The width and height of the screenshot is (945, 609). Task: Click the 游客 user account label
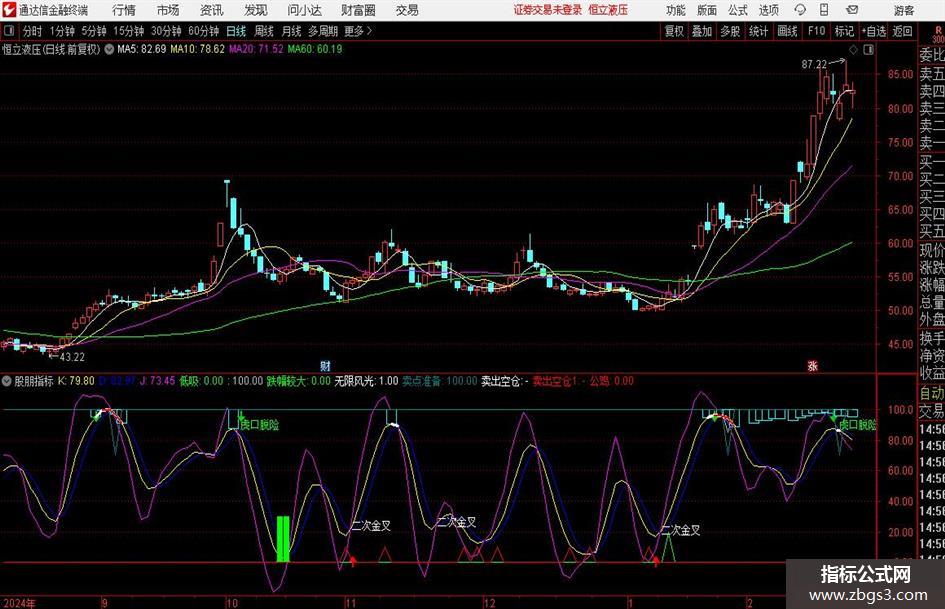tap(904, 10)
